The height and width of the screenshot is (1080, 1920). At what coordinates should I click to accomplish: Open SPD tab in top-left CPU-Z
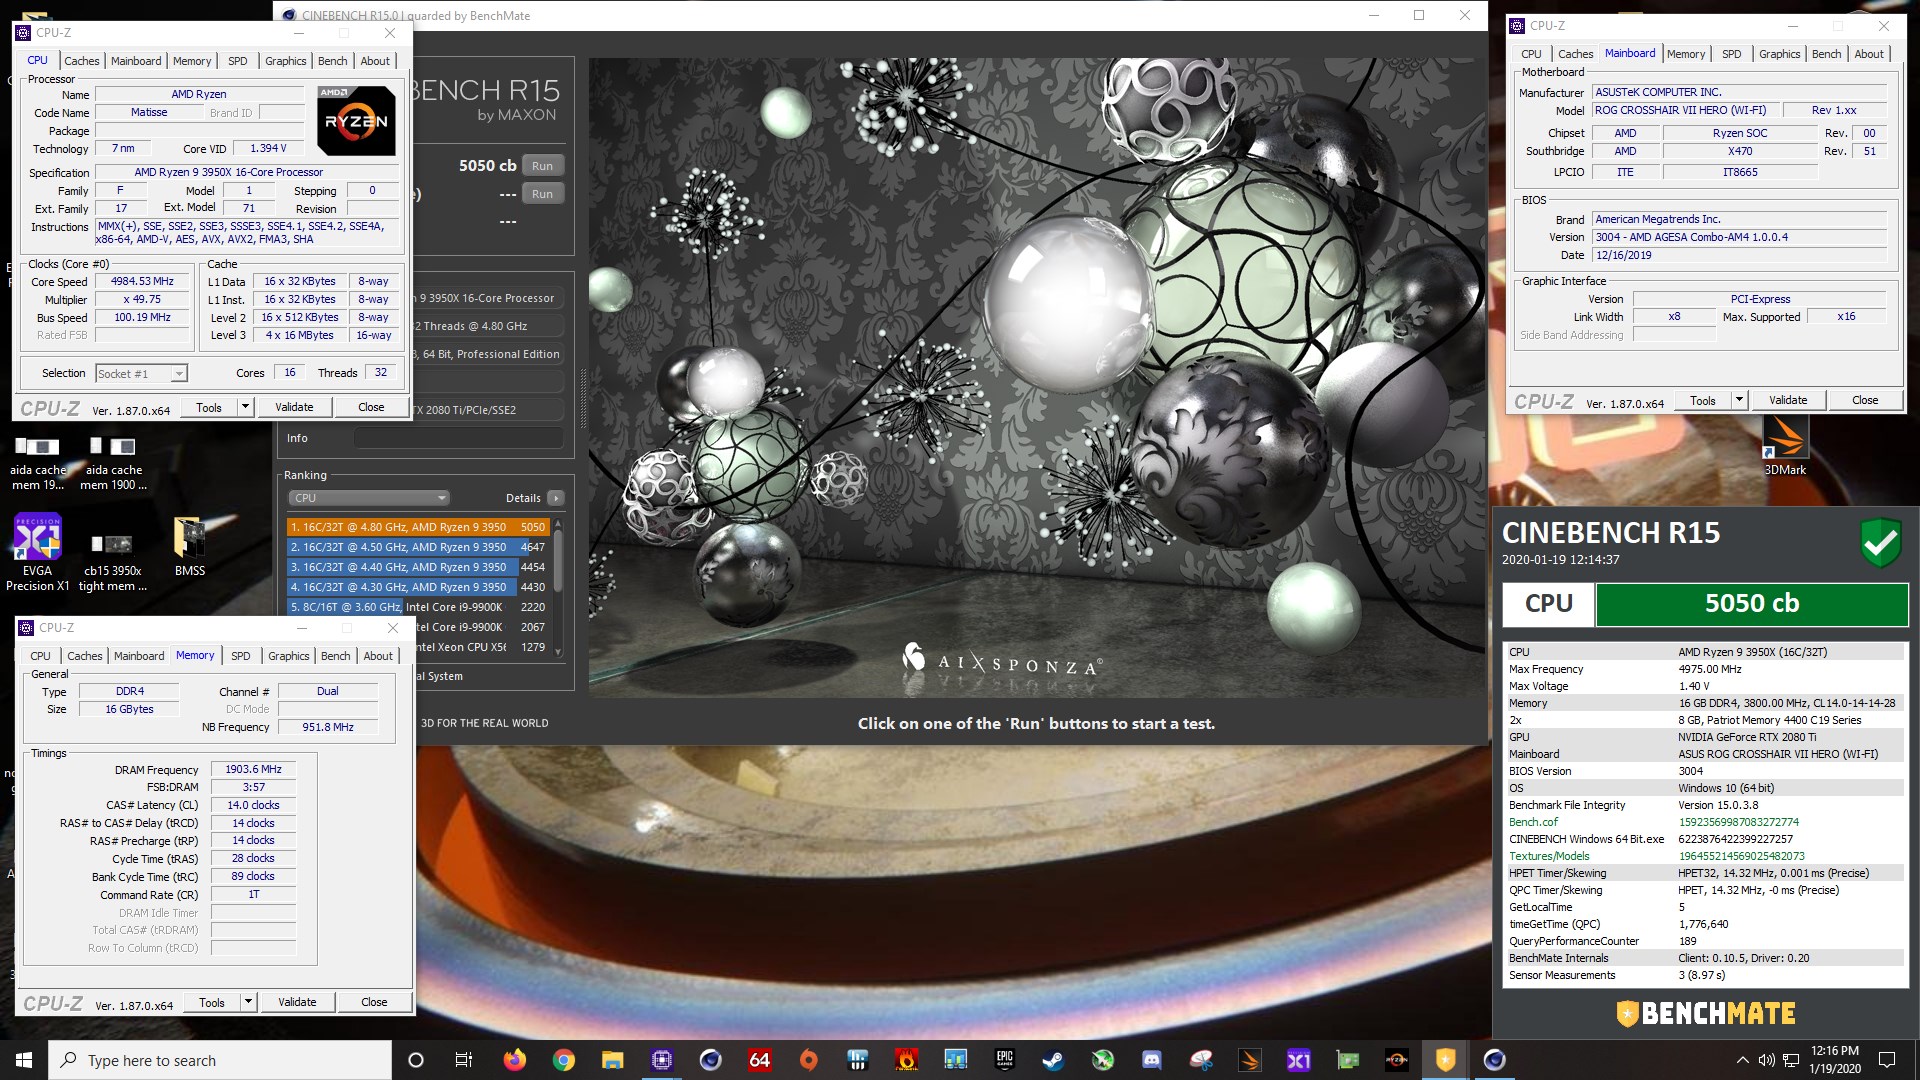pos(238,61)
